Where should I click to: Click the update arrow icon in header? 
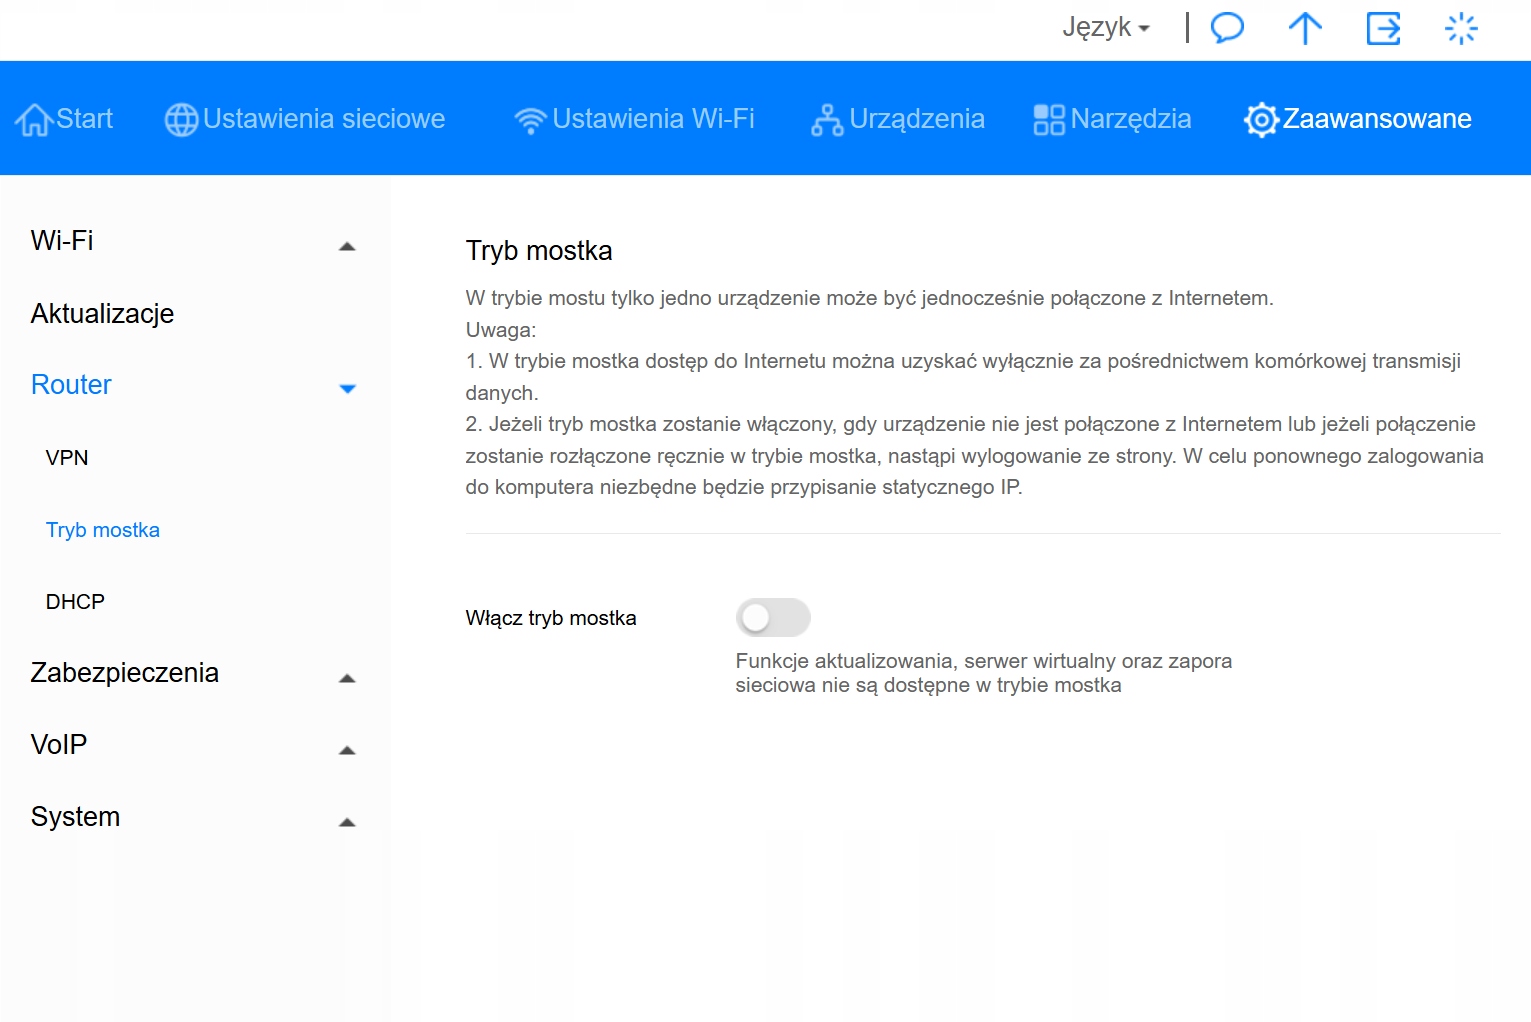pyautogui.click(x=1305, y=28)
